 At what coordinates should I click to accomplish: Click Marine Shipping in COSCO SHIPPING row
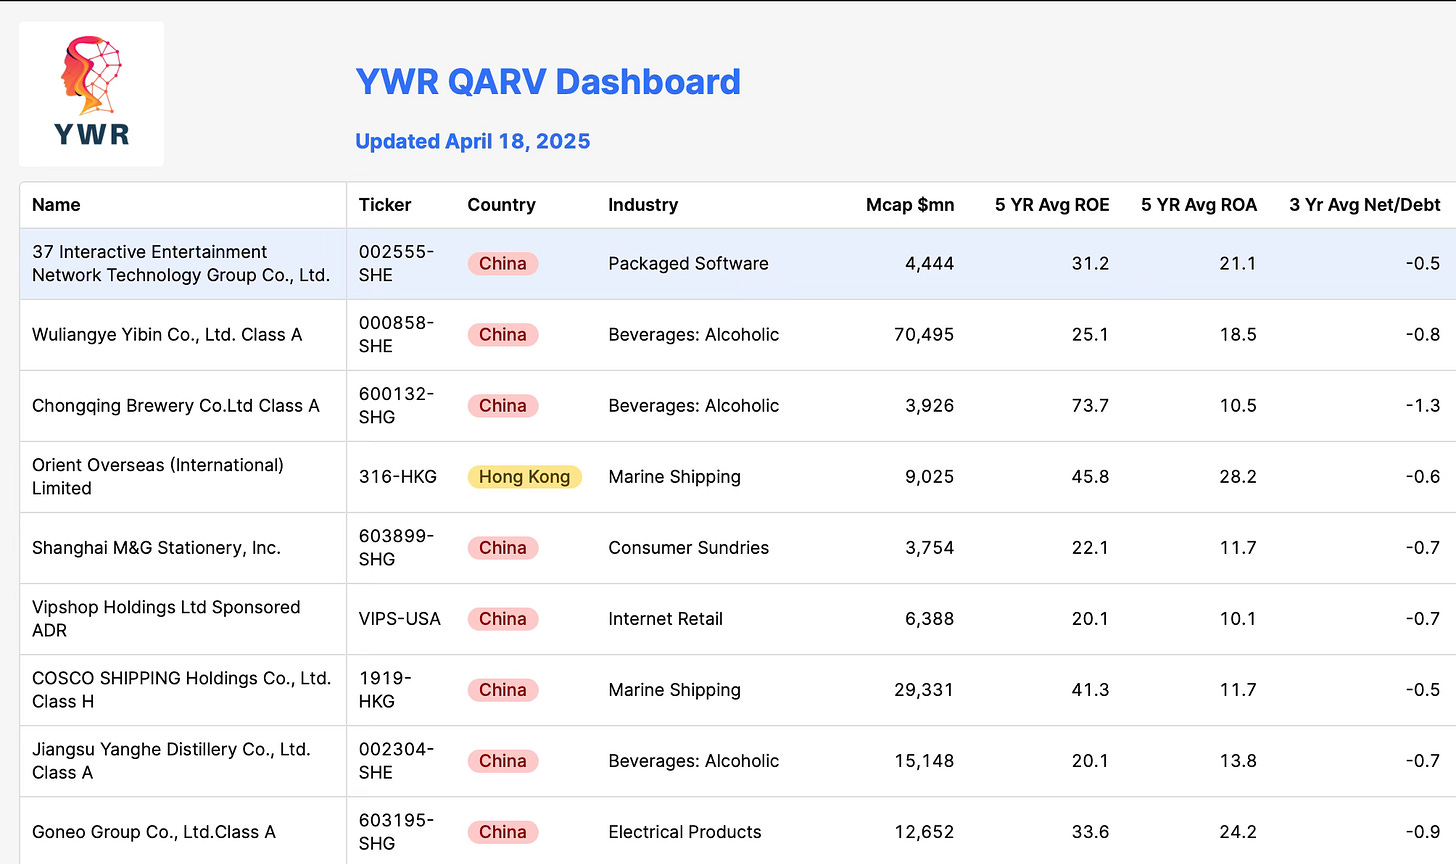[674, 690]
